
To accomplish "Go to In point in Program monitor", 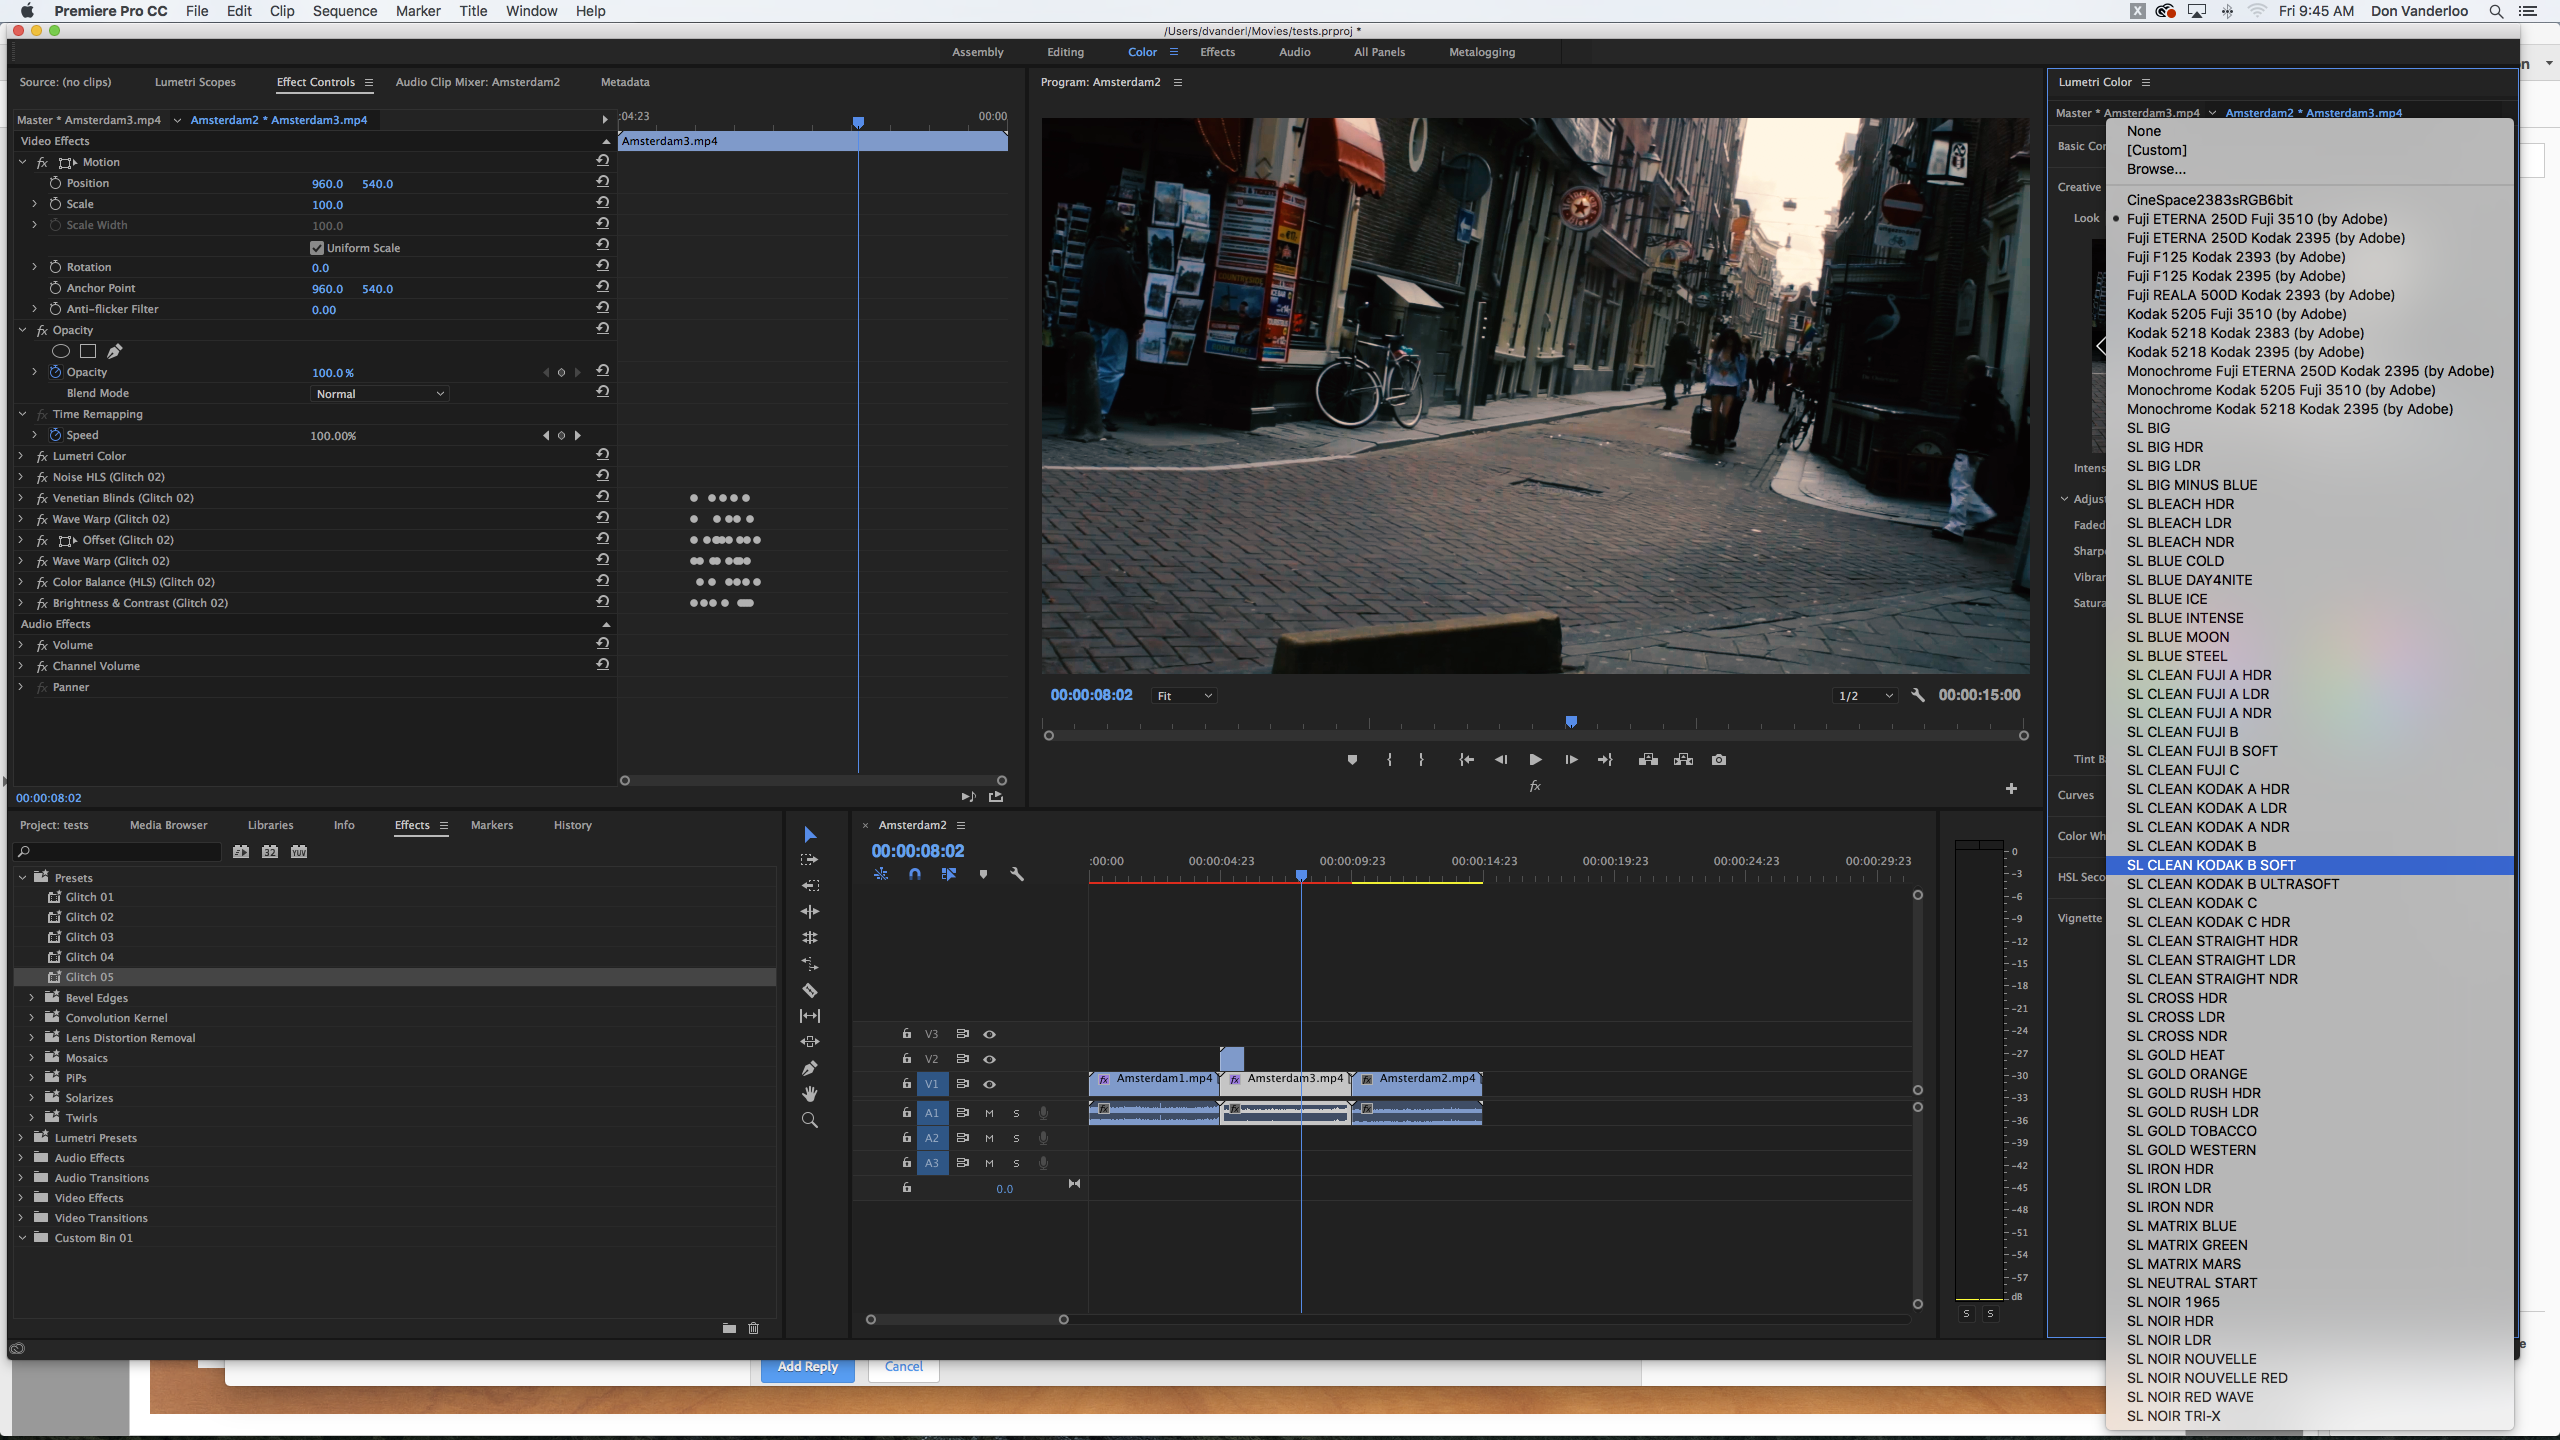I will (1466, 760).
